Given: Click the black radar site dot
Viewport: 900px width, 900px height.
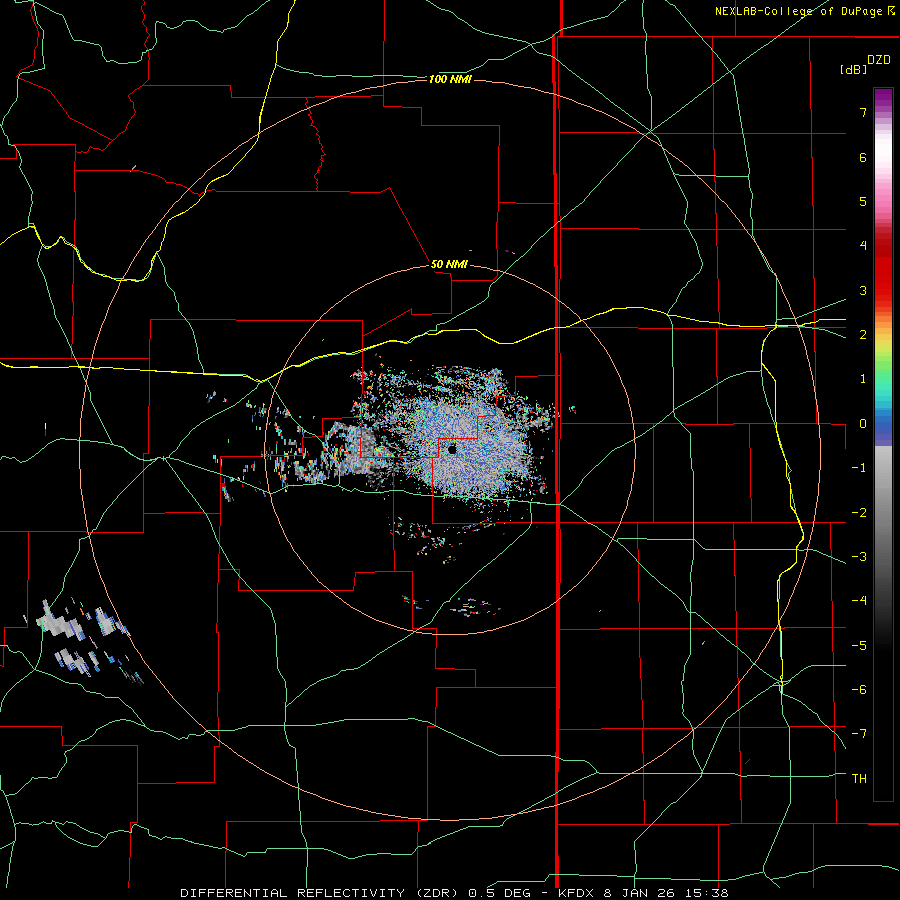Looking at the screenshot, I should pos(452,450).
